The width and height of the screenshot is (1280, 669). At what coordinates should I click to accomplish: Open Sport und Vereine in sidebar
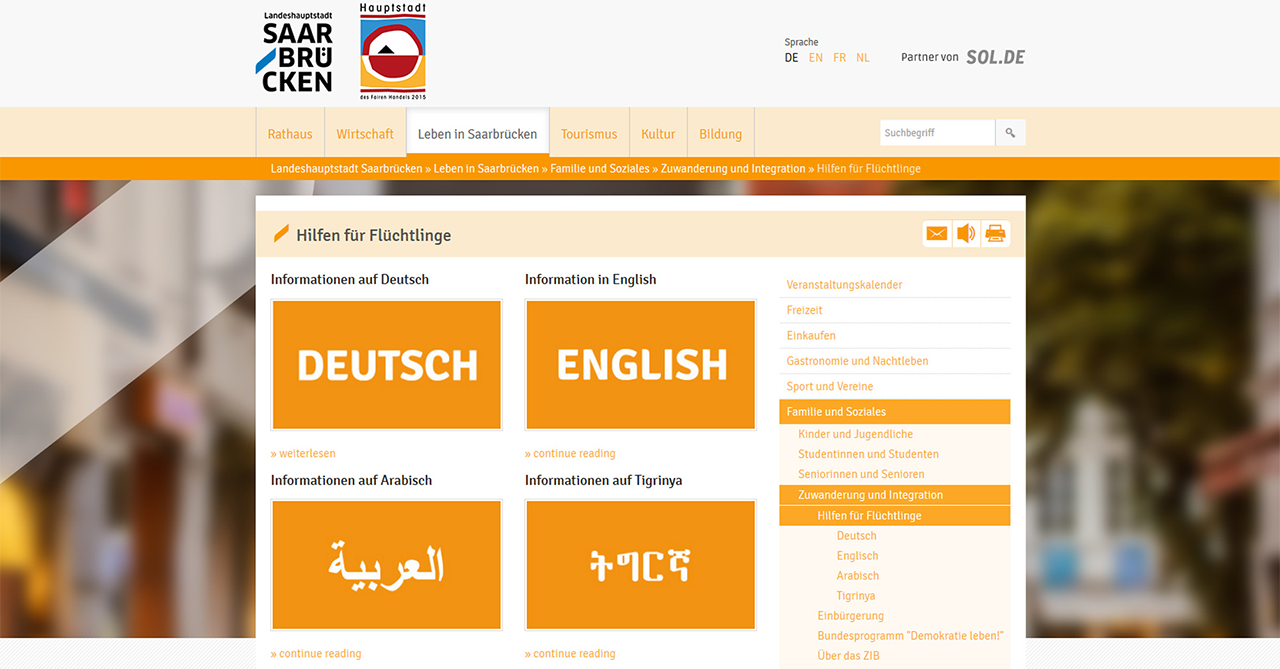point(895,386)
